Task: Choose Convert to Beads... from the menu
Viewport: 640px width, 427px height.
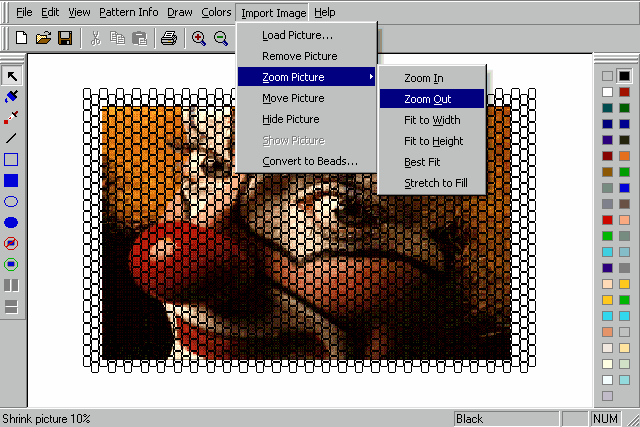Action: click(306, 161)
